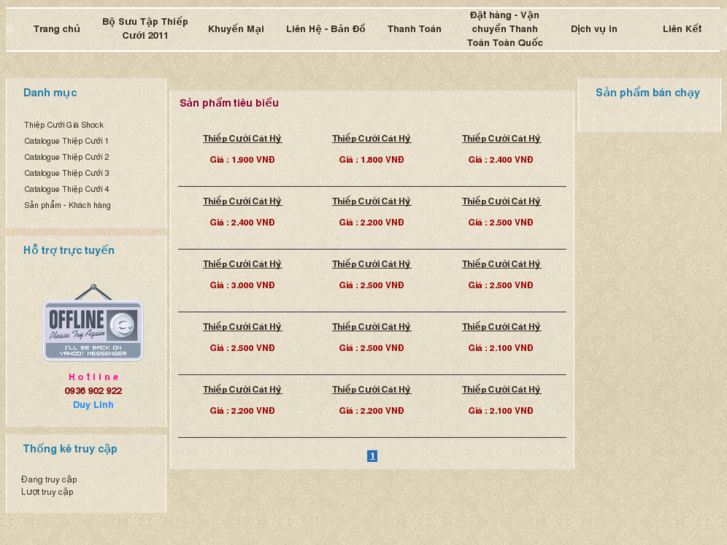Click hotline number 0936 902 922
Screen dimensions: 727x545
point(93,391)
